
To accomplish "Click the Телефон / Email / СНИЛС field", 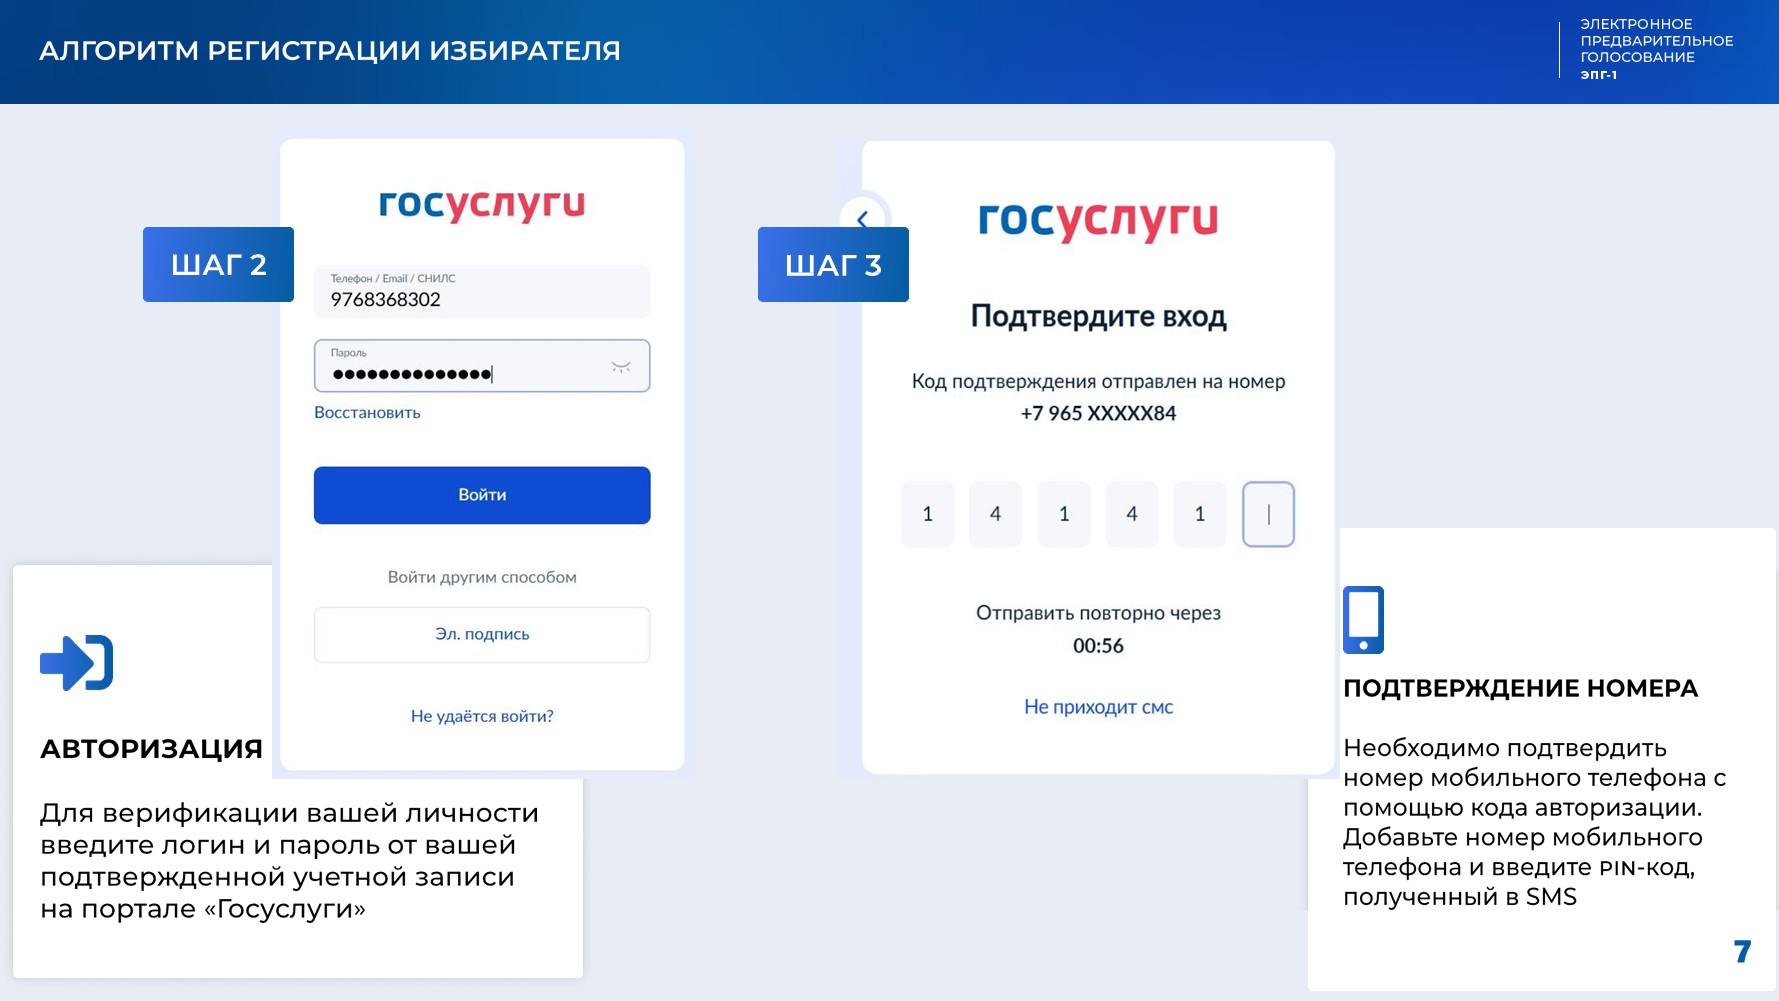I will click(482, 292).
